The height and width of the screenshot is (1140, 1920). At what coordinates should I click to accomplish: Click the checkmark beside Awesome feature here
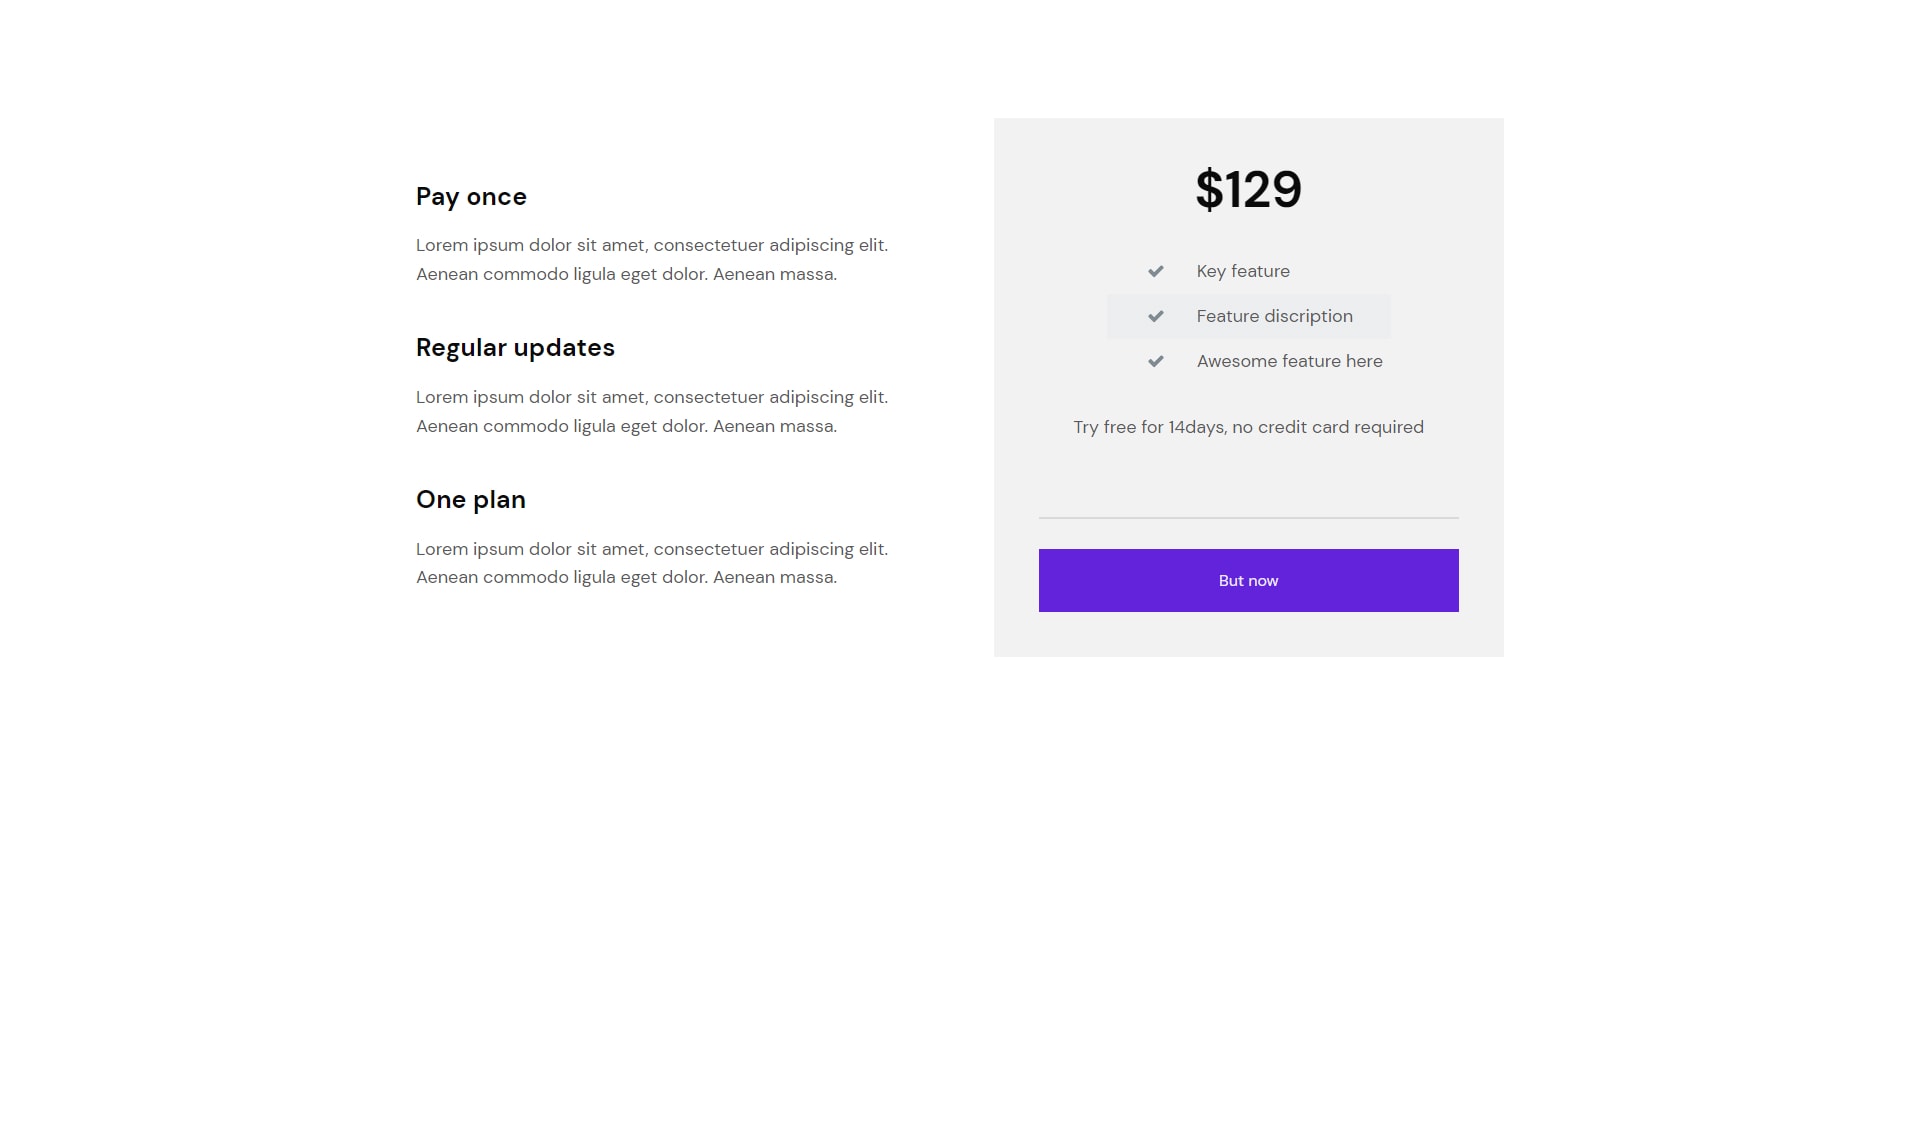[x=1155, y=361]
